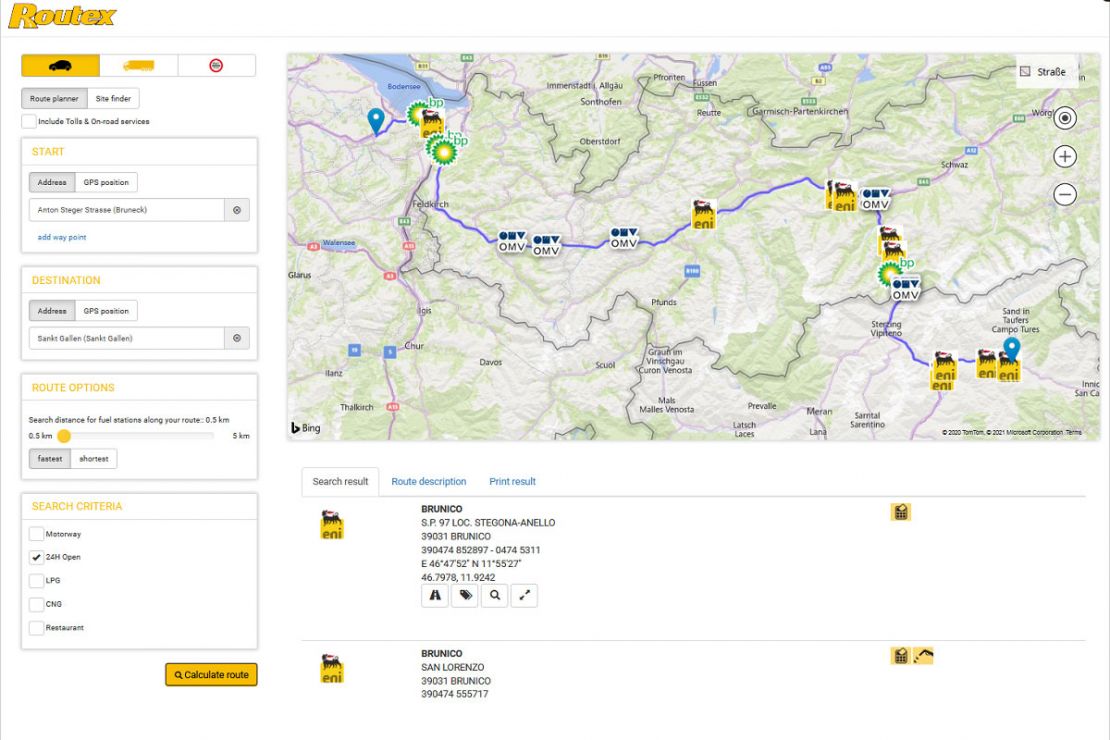Screen dimensions: 1110x740
Task: Choose GPS position mode in Destination section
Action: click(106, 311)
